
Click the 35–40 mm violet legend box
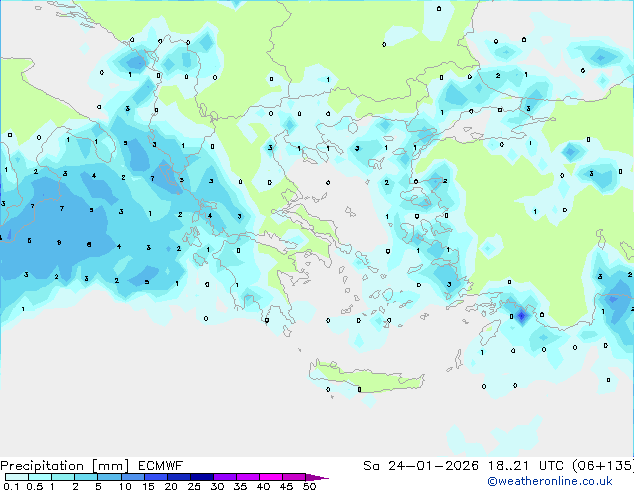pyautogui.click(x=248, y=477)
